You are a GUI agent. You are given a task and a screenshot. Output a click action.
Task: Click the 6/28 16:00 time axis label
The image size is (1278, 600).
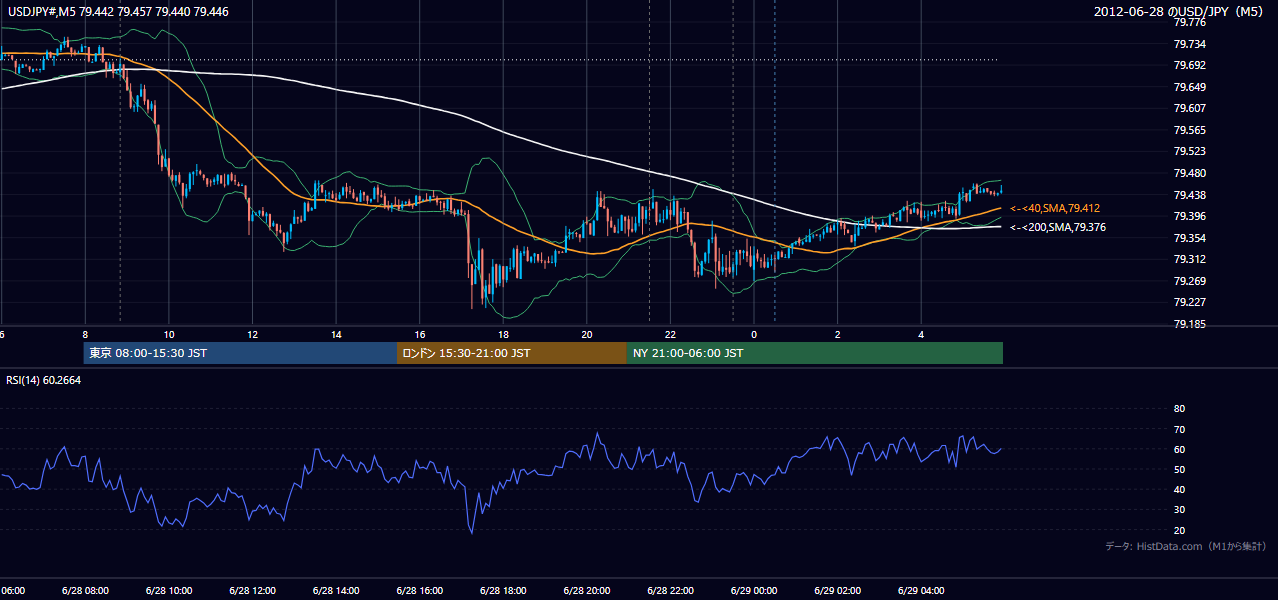419,591
